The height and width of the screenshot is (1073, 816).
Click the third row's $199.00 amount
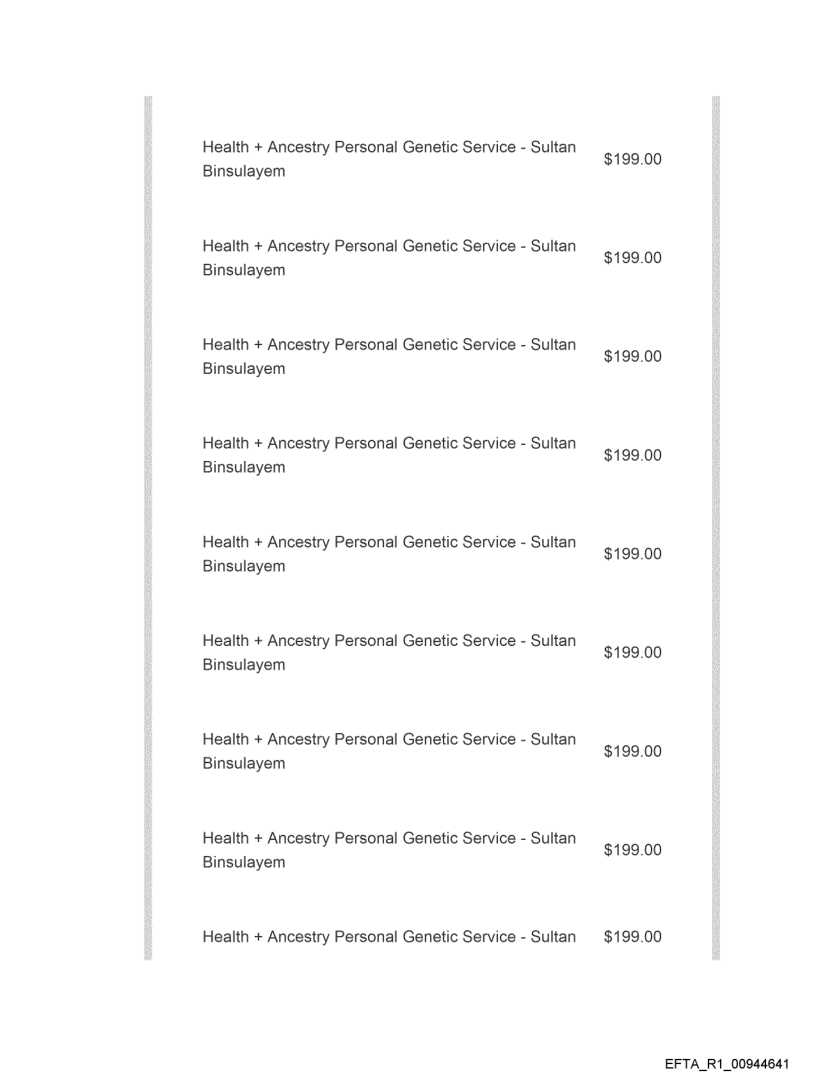(x=633, y=357)
